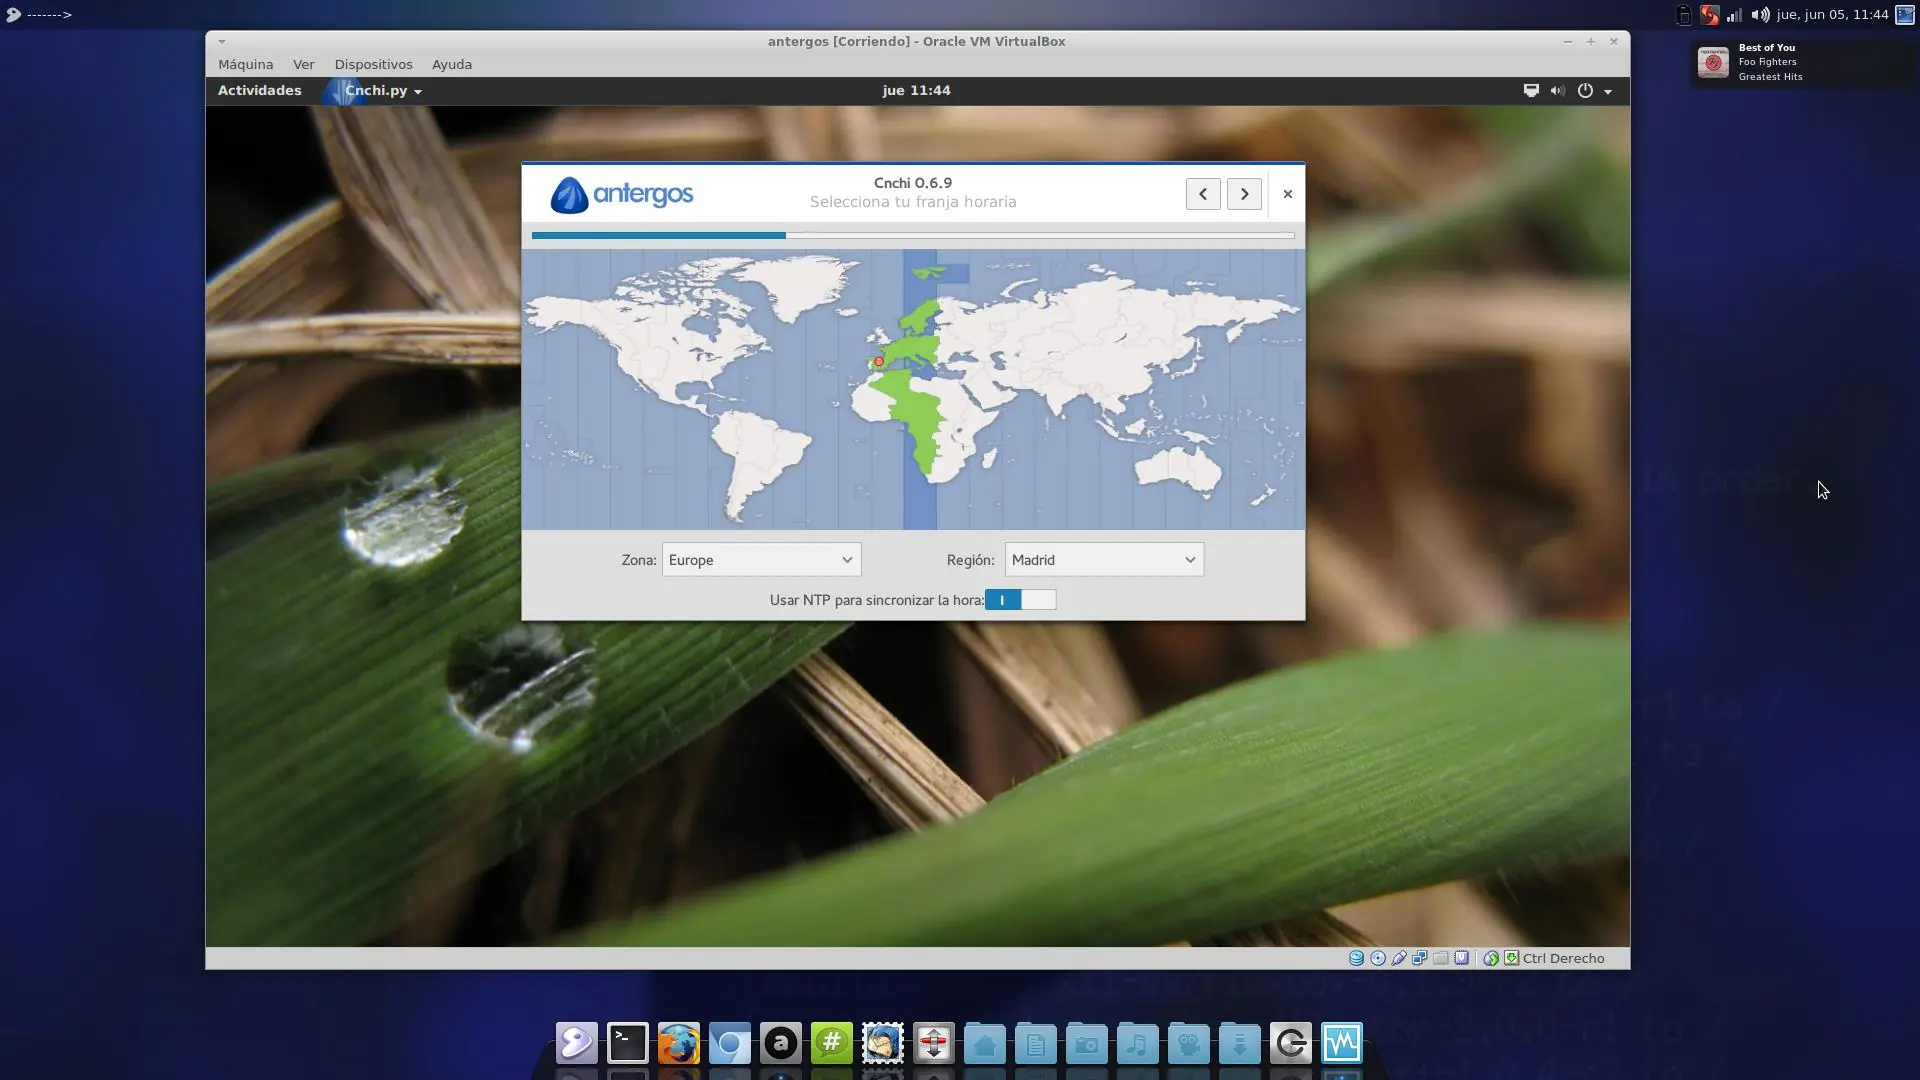
Task: Advance to the next Cnchi installer step
Action: pos(1244,194)
